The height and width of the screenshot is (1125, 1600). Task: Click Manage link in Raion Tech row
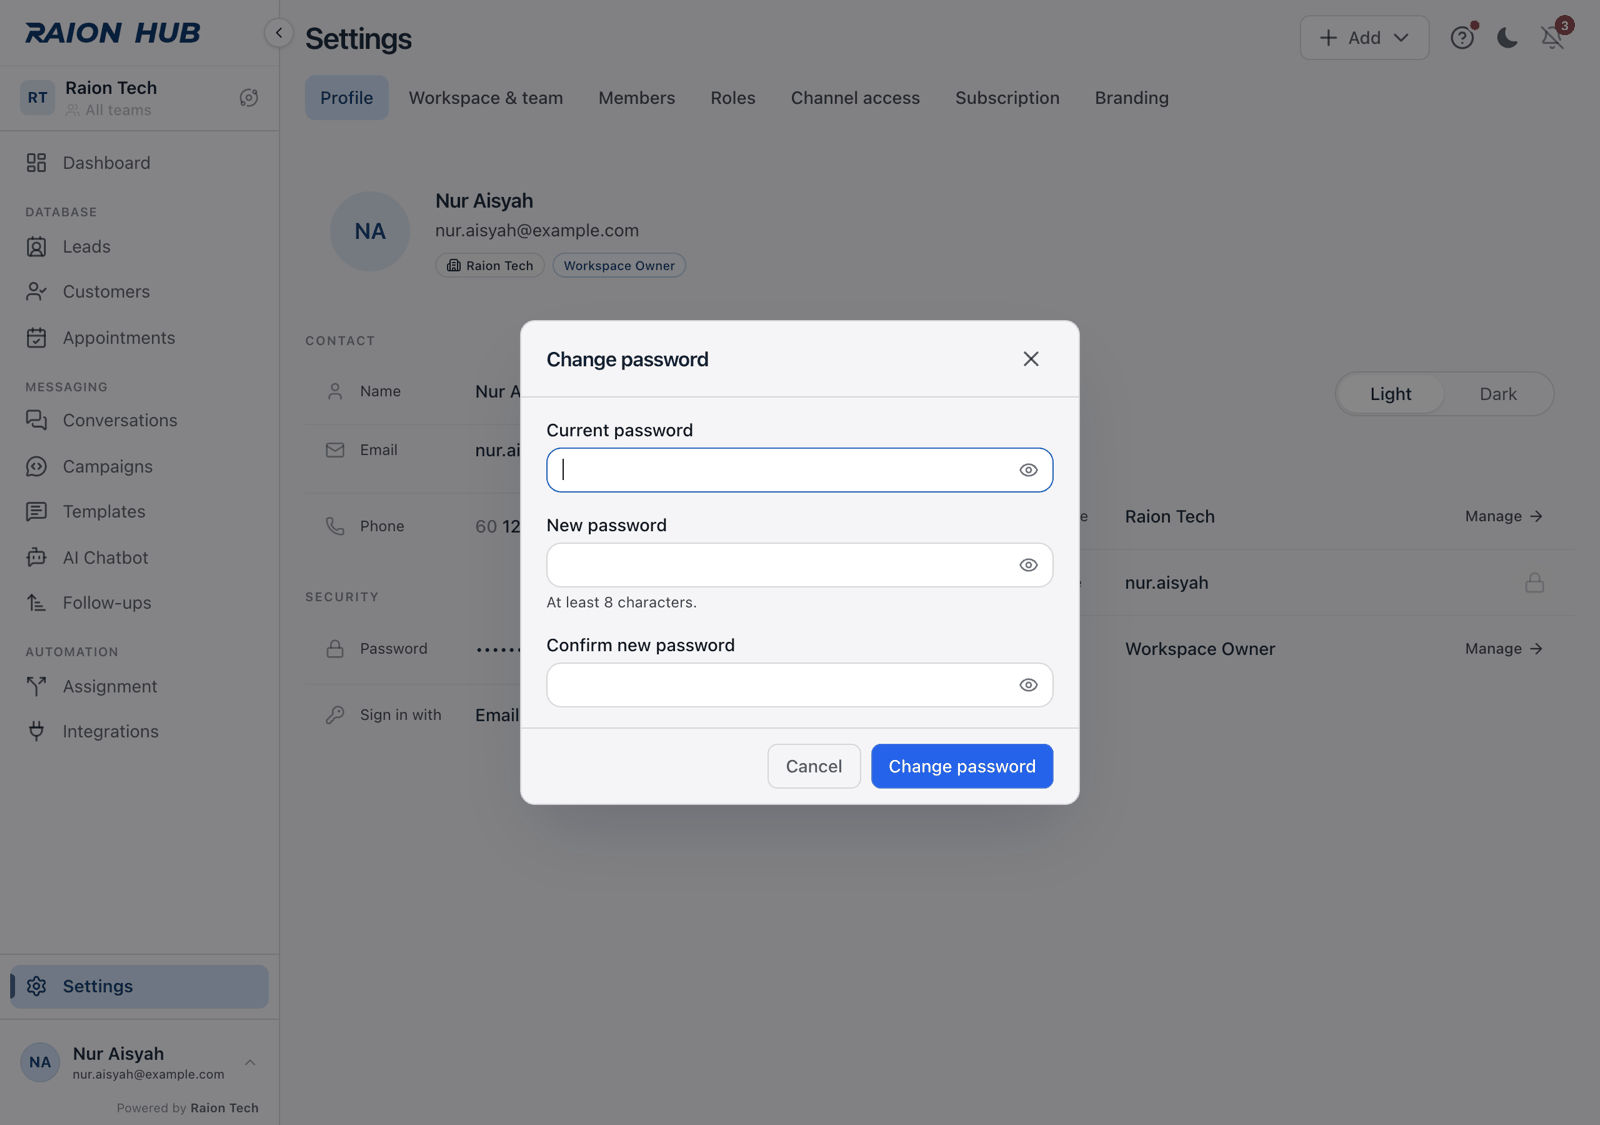tap(1504, 517)
